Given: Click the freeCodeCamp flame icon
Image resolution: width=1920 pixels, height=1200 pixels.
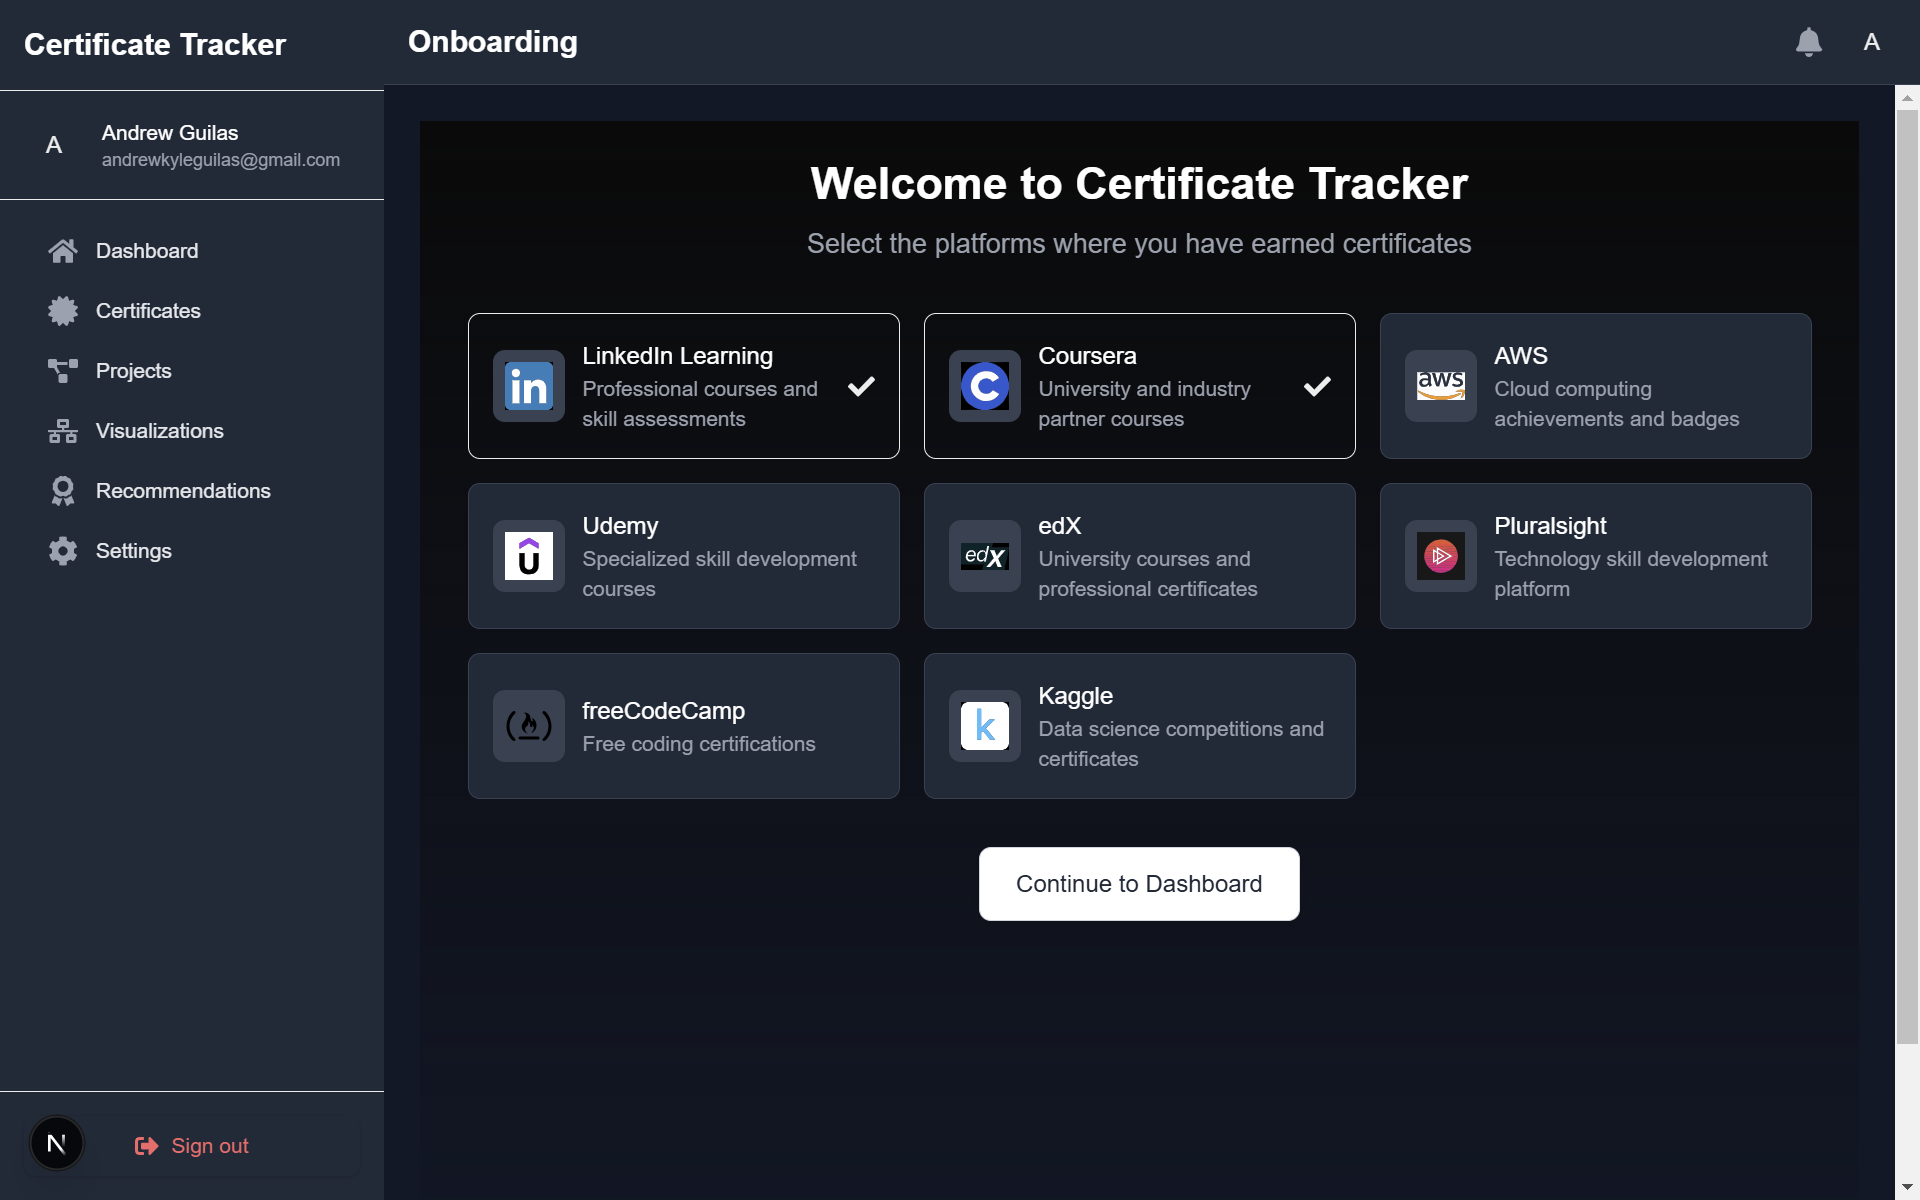Looking at the screenshot, I should [x=529, y=726].
